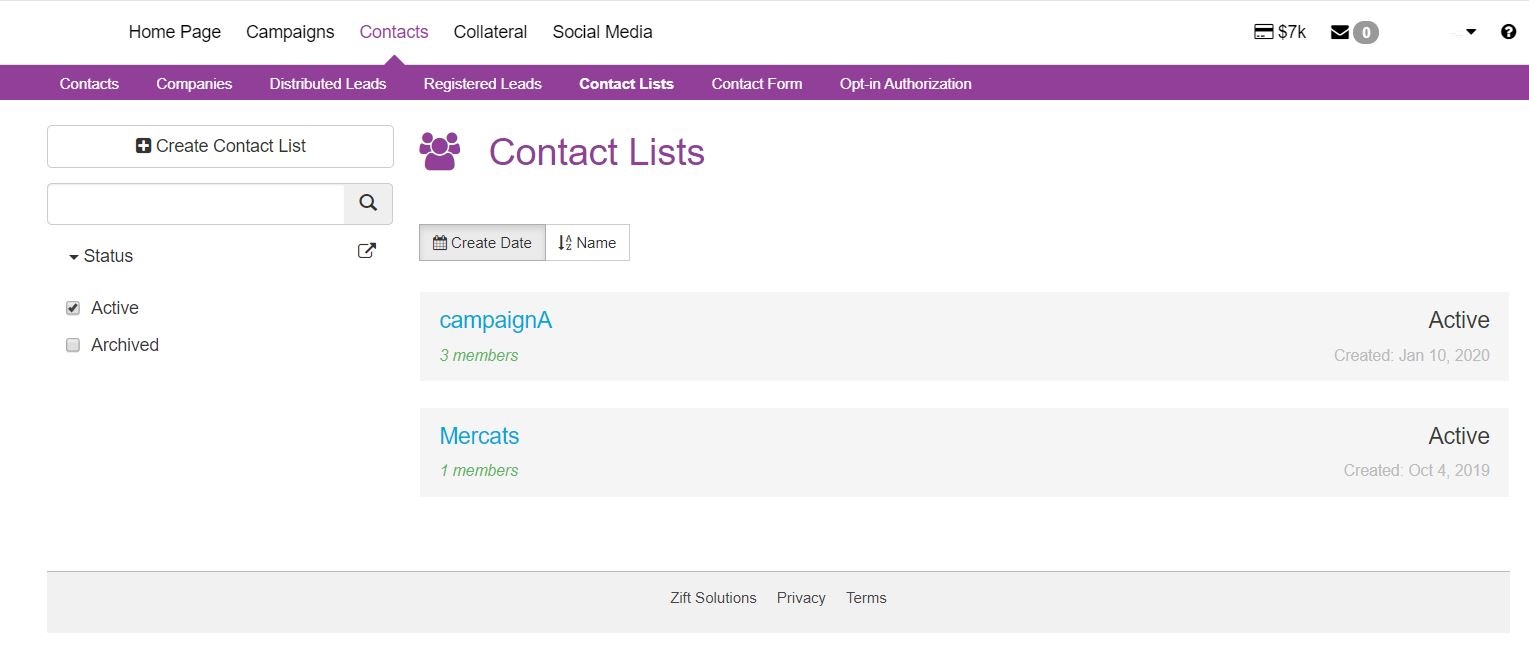
Task: Open filters in new window via external link icon
Action: pyautogui.click(x=366, y=250)
